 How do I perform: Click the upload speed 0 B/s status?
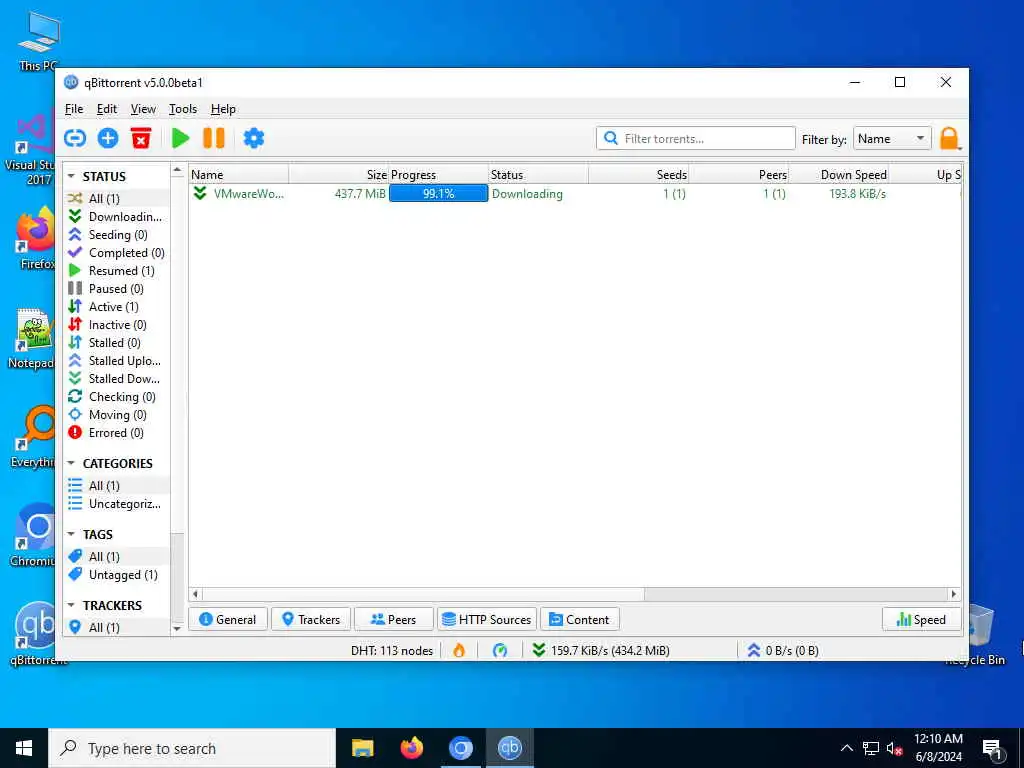[783, 650]
